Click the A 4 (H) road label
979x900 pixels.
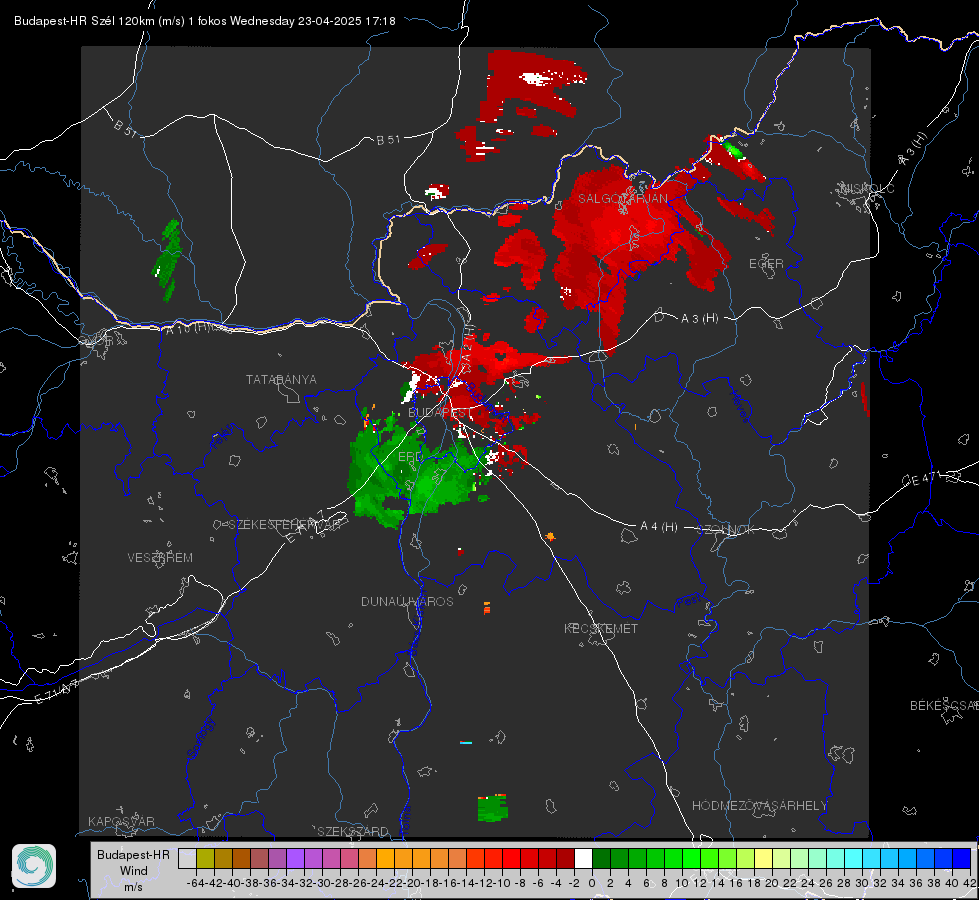(x=659, y=527)
